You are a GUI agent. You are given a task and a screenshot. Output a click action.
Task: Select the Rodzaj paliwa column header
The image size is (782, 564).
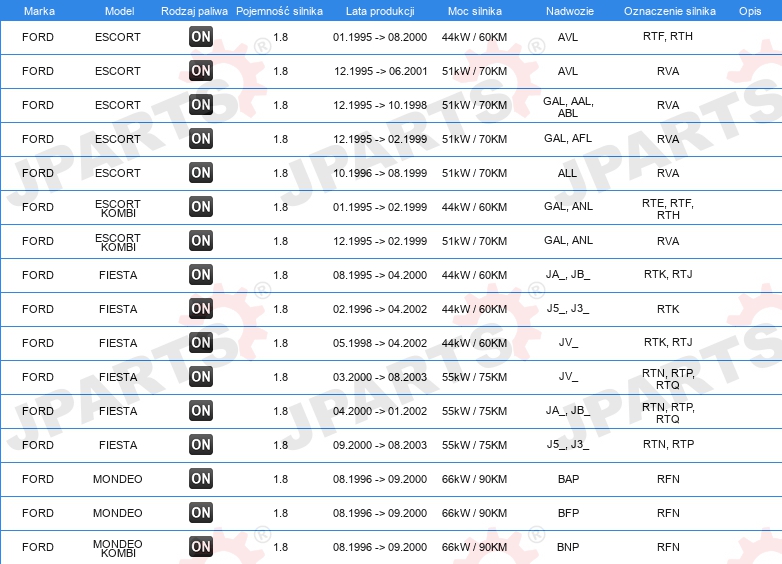tap(194, 11)
